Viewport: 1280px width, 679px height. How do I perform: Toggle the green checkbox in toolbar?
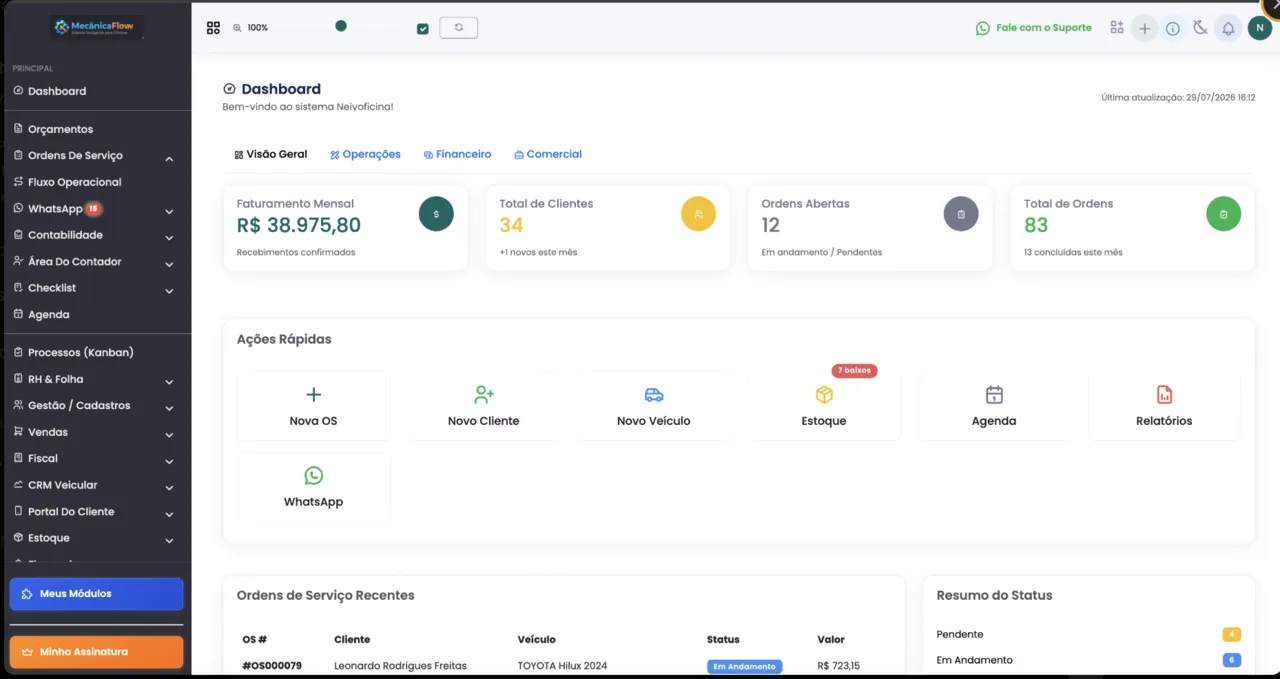[422, 28]
